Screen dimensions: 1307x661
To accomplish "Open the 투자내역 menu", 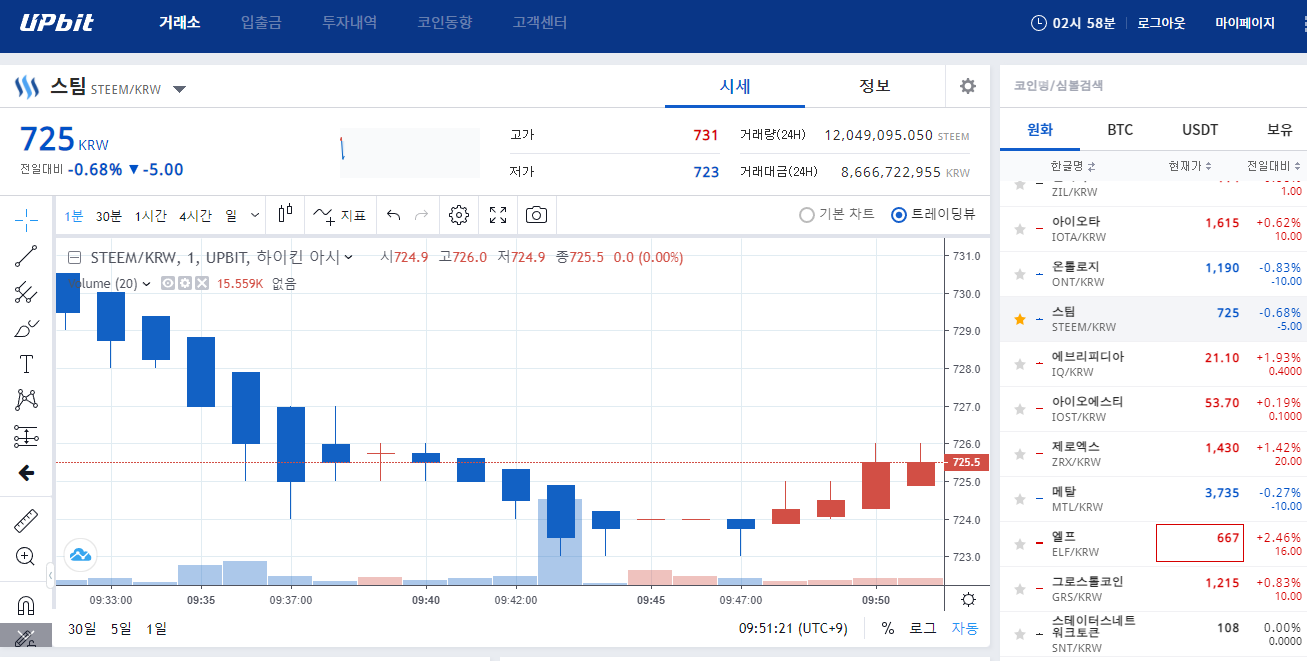I will (x=350, y=22).
